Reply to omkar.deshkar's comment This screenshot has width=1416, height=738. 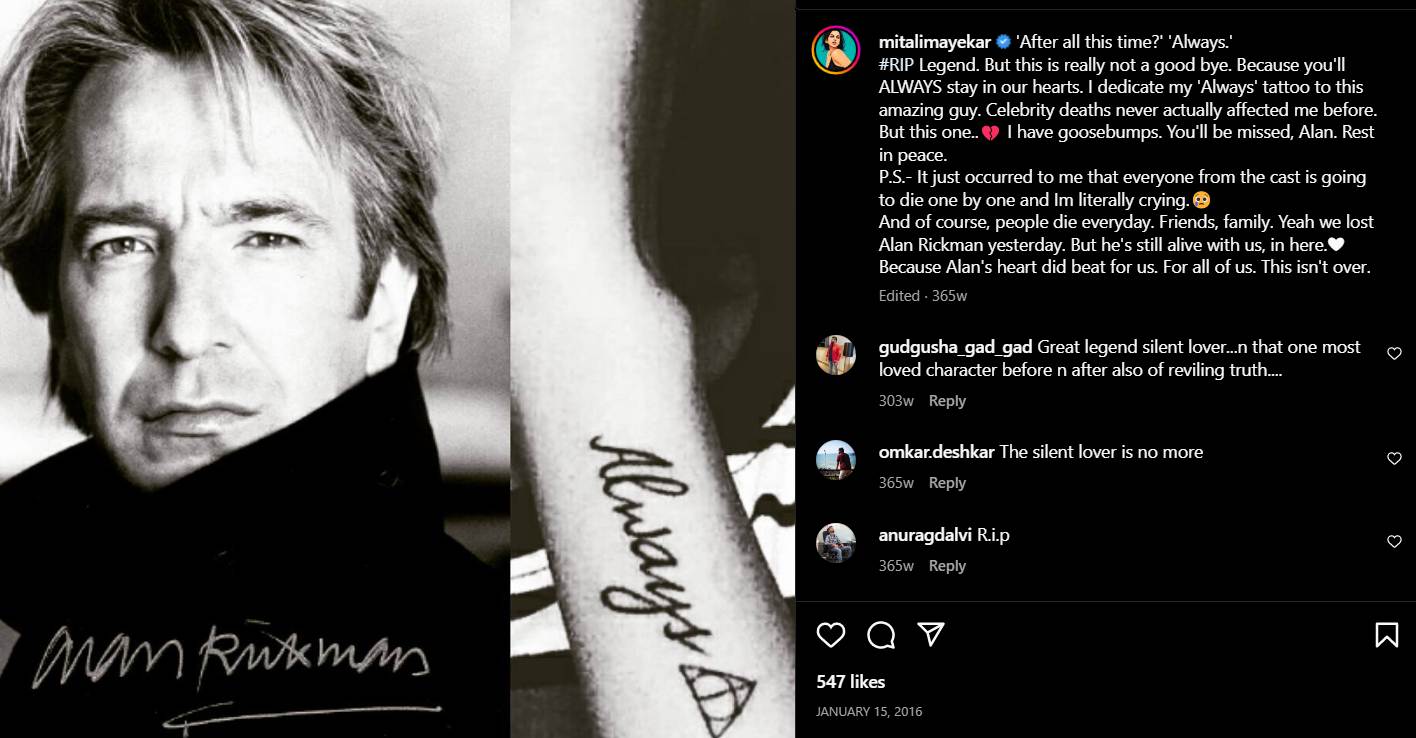[x=947, y=483]
